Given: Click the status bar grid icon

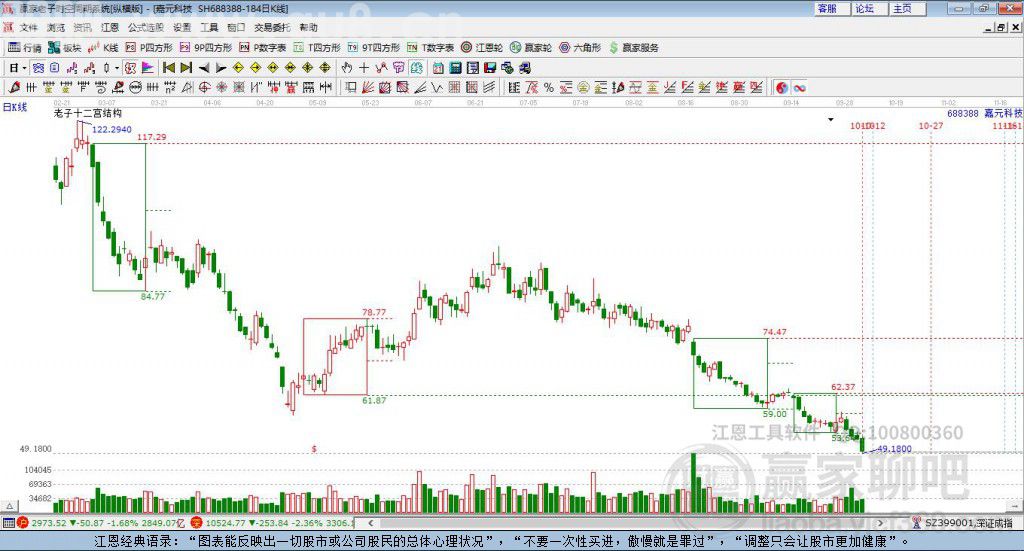Looking at the screenshot, I should (x=8, y=523).
